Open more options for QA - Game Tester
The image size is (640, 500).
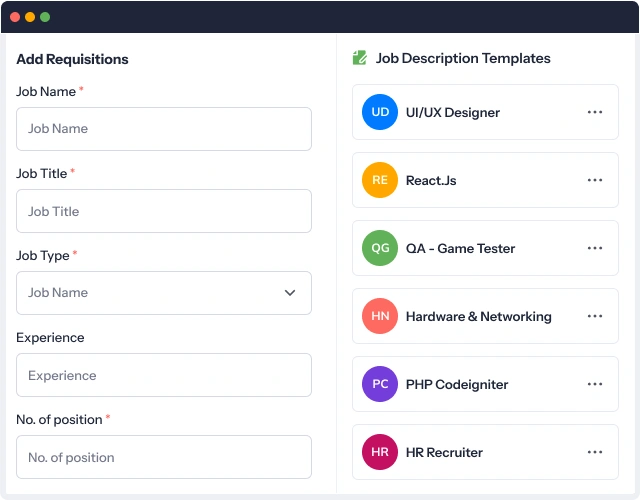click(x=595, y=248)
